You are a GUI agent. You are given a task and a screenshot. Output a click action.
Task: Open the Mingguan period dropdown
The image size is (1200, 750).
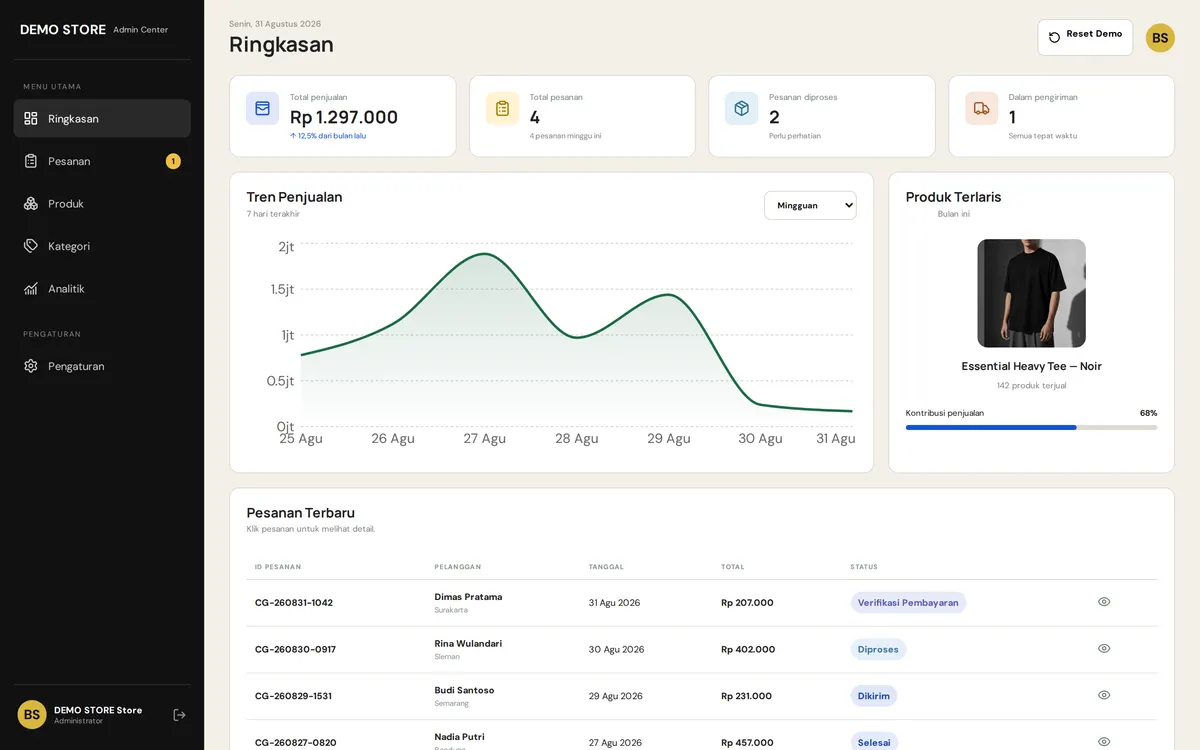tap(810, 205)
